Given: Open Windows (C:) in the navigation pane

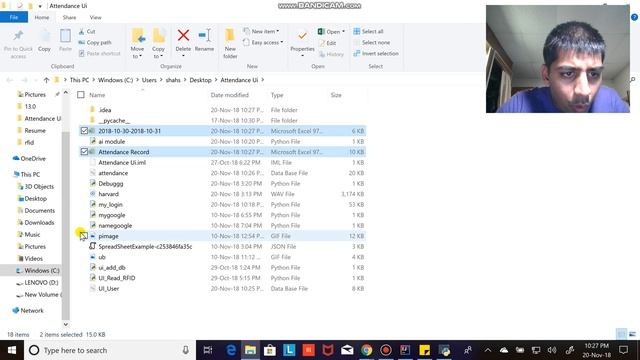Looking at the screenshot, I should pyautogui.click(x=38, y=271).
